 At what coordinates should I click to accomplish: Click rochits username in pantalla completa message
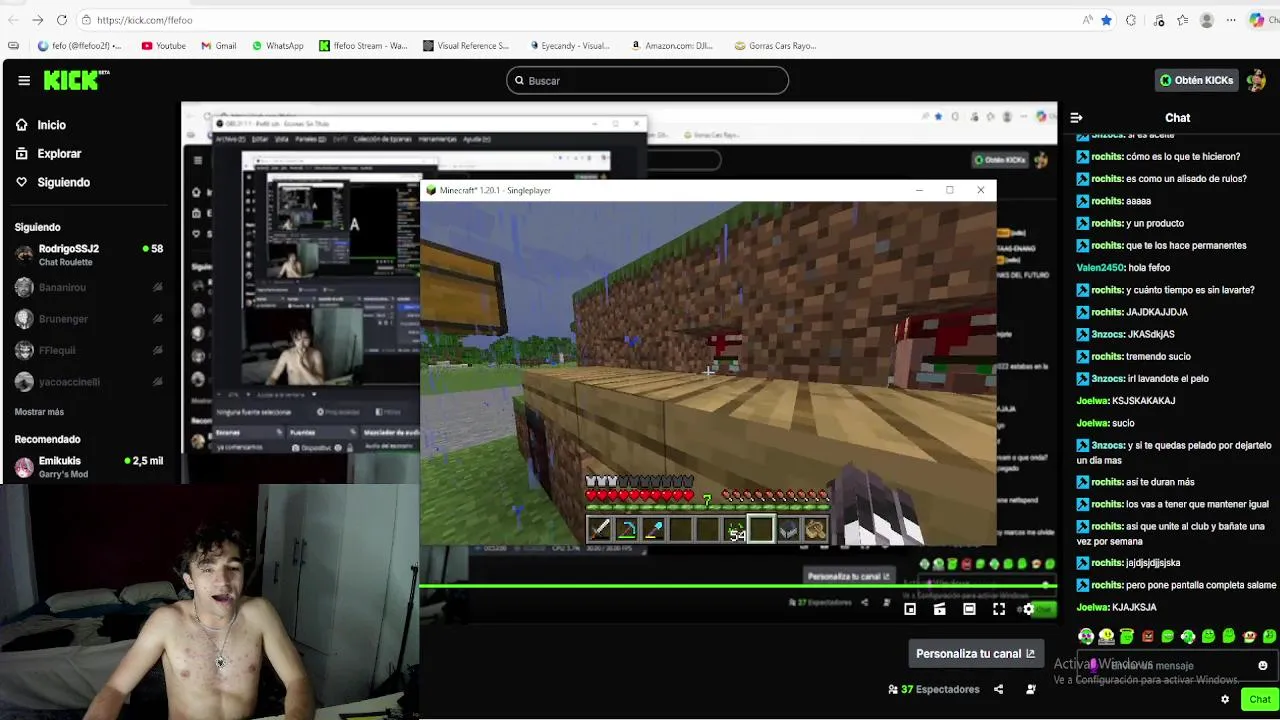(x=1107, y=586)
